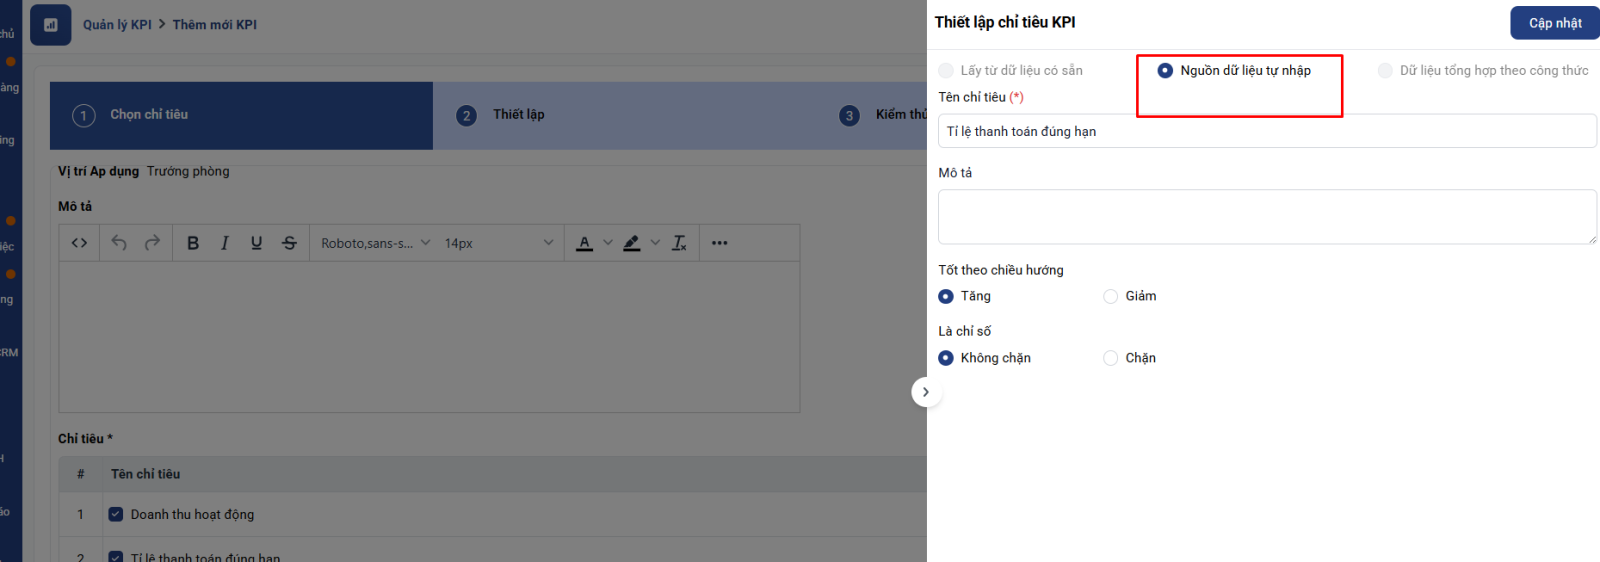Viewport: 1600px width, 562px height.
Task: Toggle the Doanh thu hoạt động checkbox
Action: [x=116, y=514]
